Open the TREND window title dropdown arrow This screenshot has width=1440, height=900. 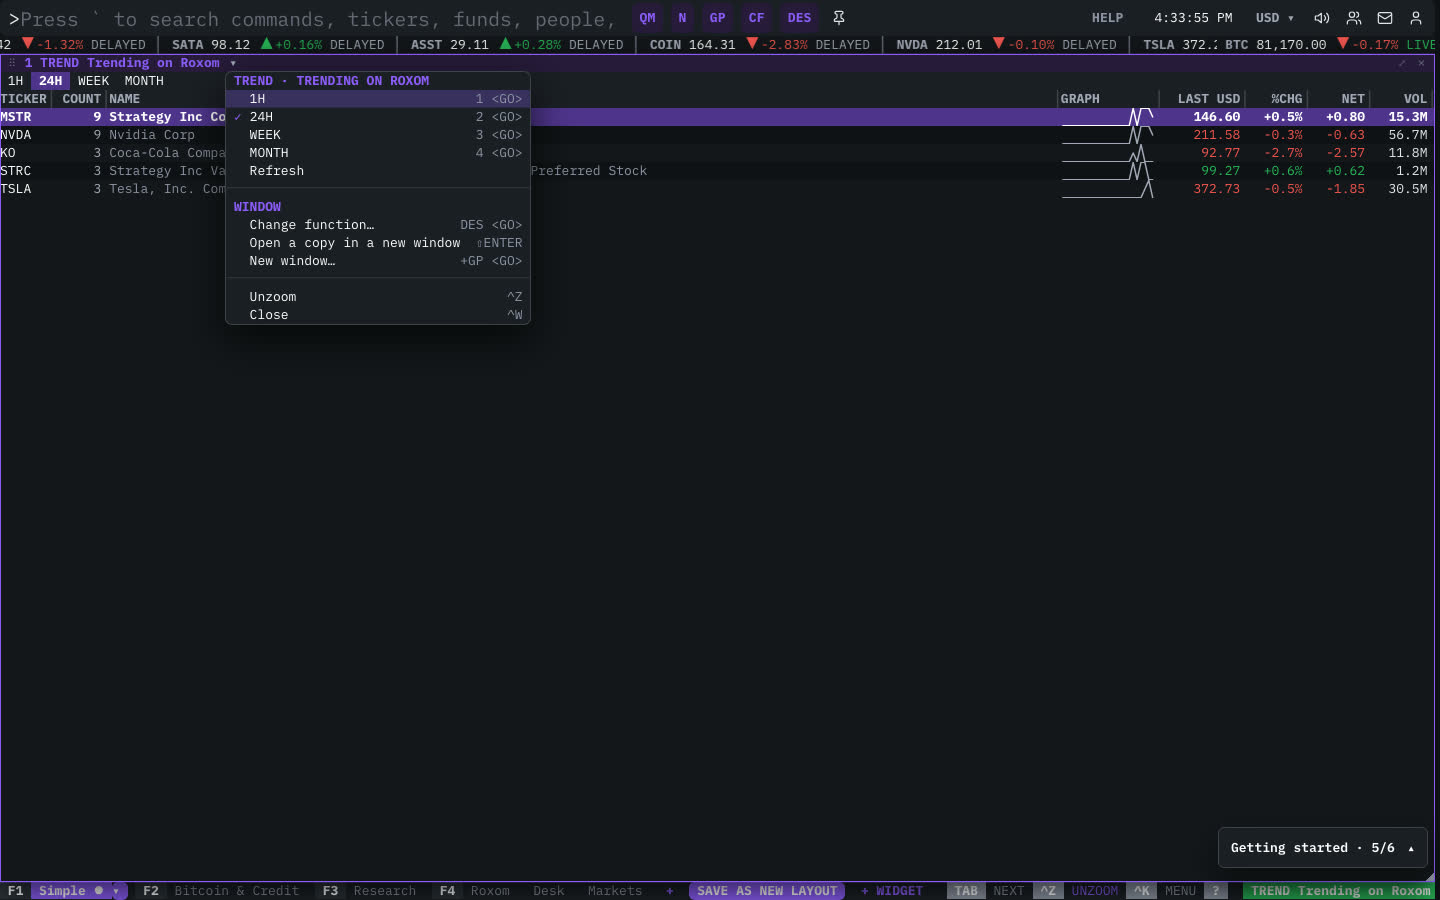click(x=233, y=63)
